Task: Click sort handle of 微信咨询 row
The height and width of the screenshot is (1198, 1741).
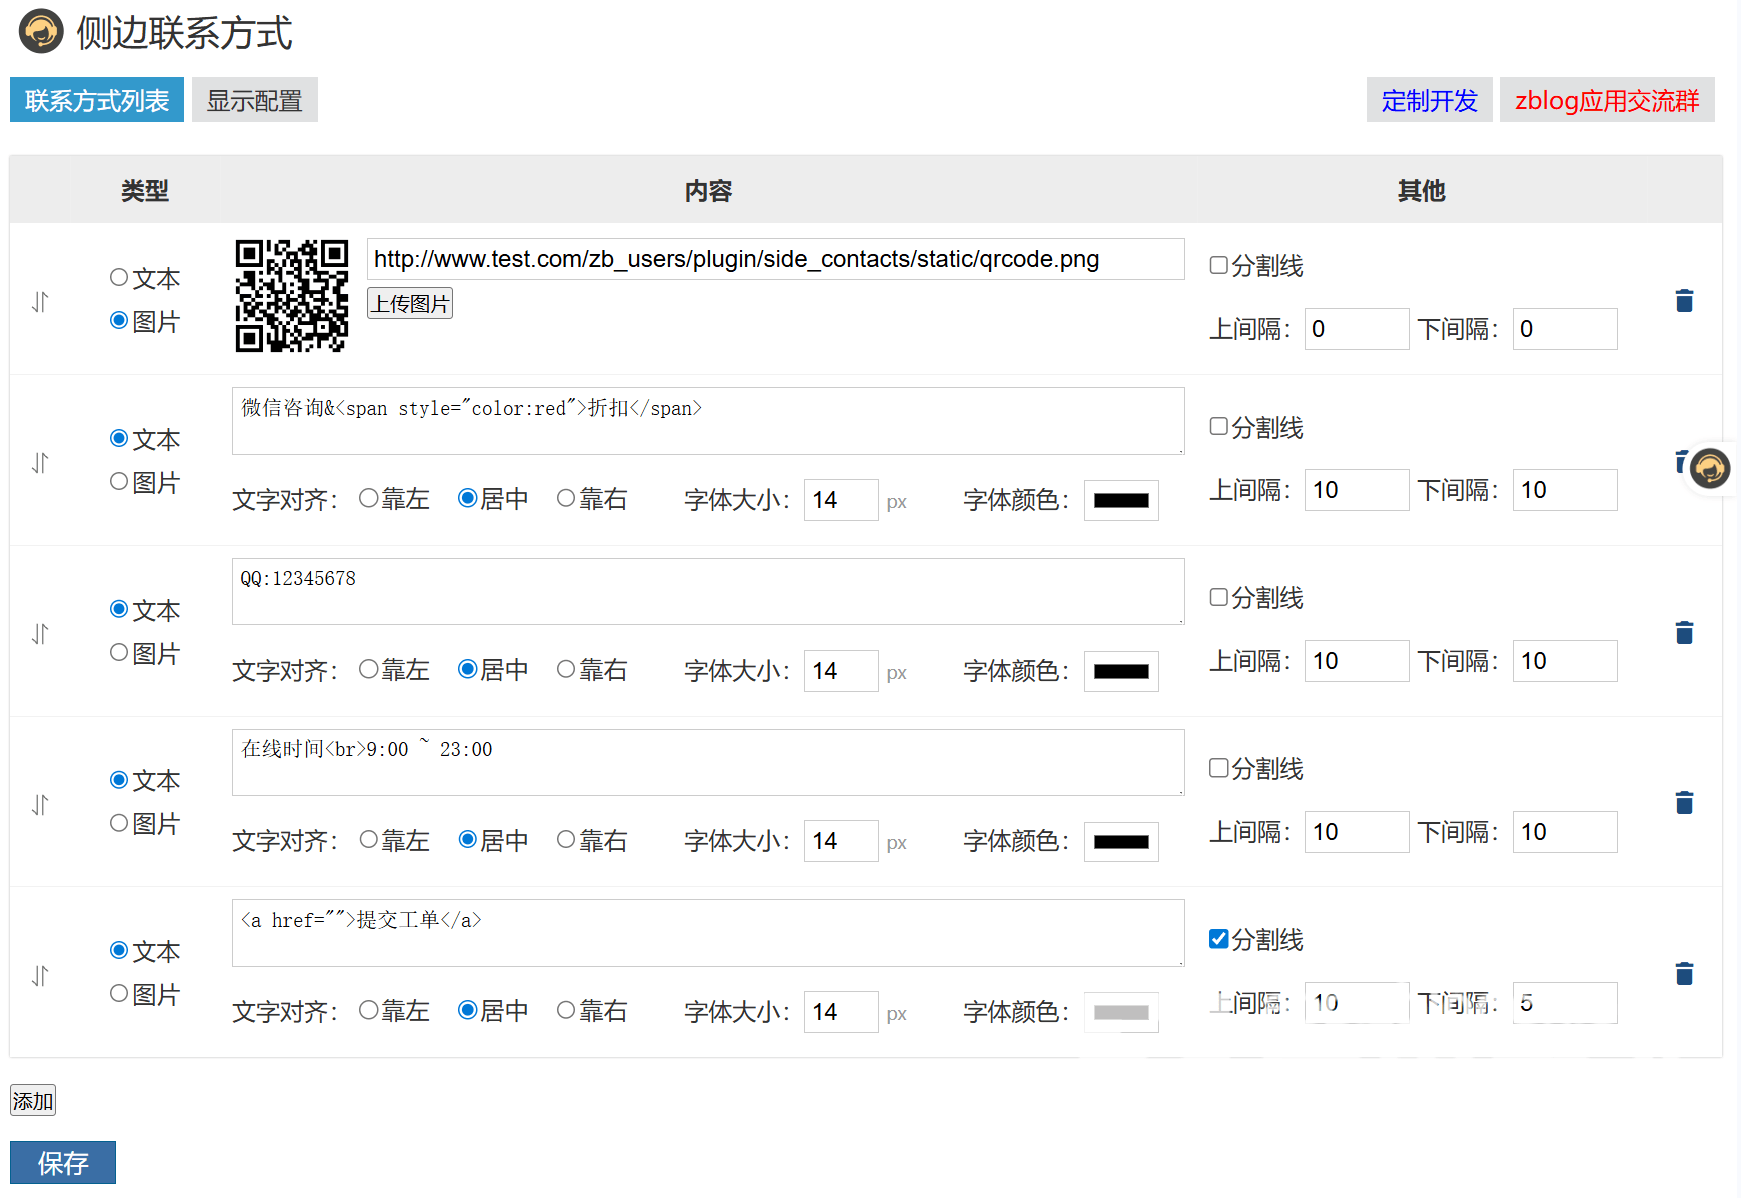Action: pyautogui.click(x=40, y=463)
